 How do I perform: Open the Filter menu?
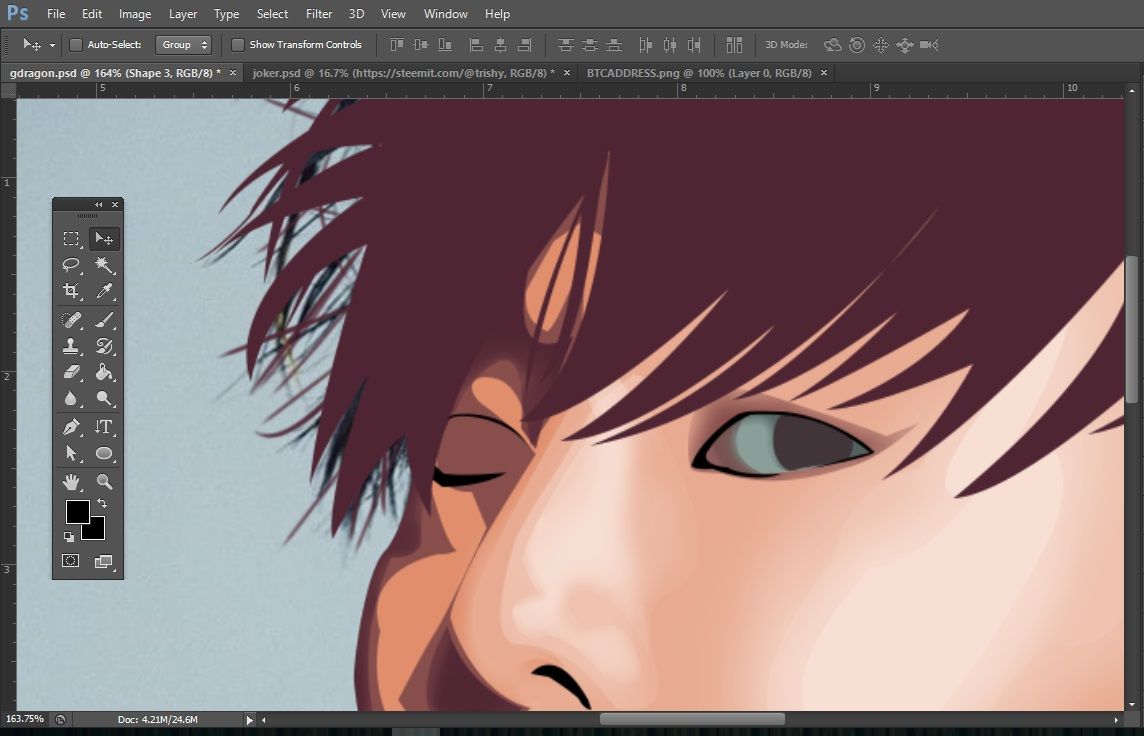319,14
